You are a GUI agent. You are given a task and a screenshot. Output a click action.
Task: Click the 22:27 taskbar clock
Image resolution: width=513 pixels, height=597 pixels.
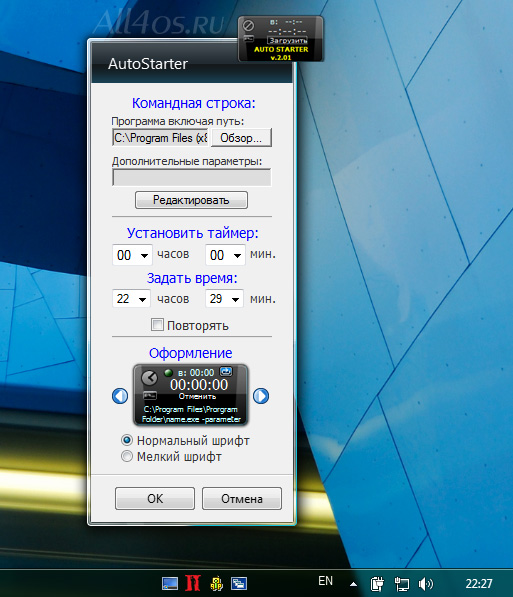click(479, 583)
